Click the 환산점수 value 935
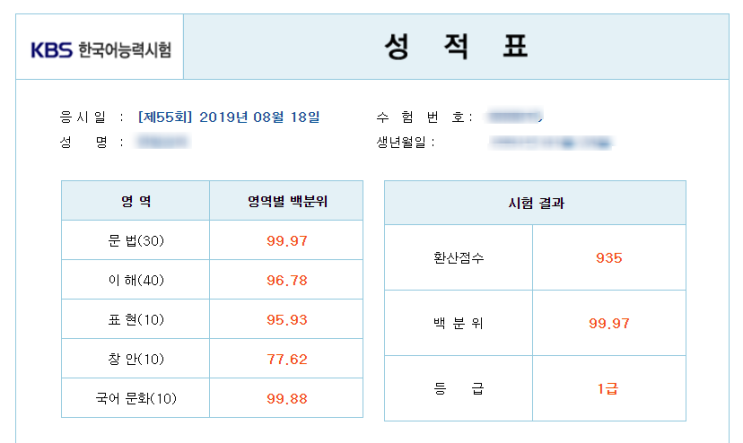The height and width of the screenshot is (443, 743). pos(609,258)
